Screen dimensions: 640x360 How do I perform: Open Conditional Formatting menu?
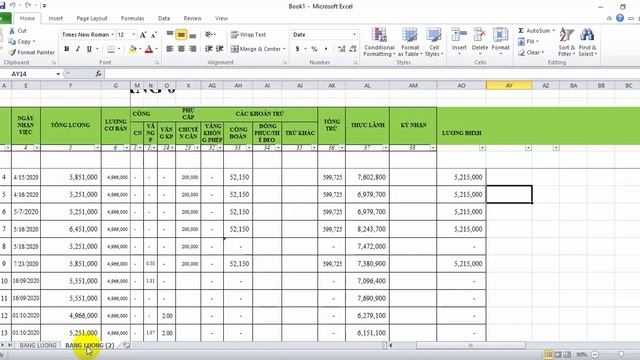[379, 42]
